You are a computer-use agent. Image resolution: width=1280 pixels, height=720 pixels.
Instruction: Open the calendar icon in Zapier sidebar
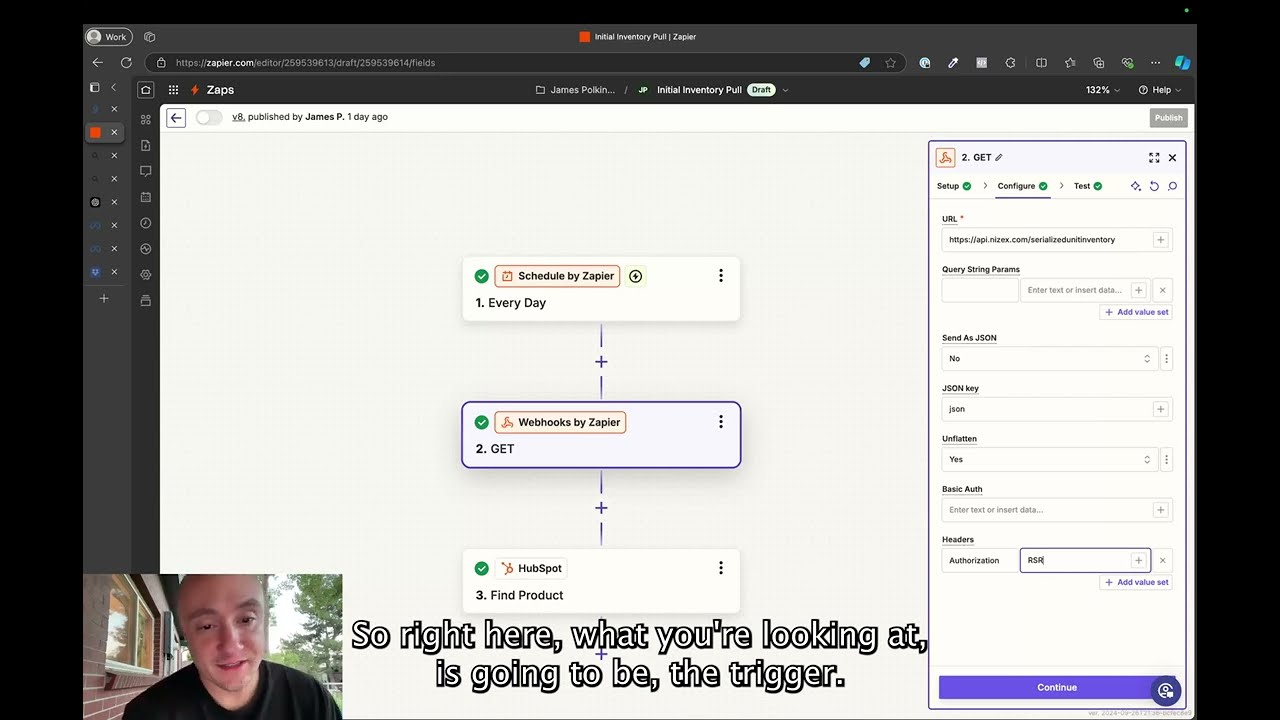[x=146, y=197]
